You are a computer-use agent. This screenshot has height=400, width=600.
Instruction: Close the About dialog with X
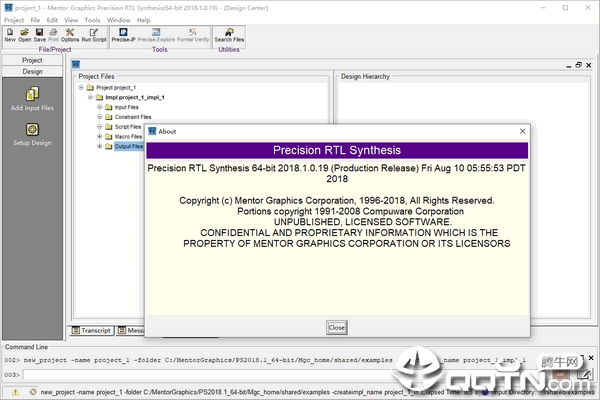[522, 131]
